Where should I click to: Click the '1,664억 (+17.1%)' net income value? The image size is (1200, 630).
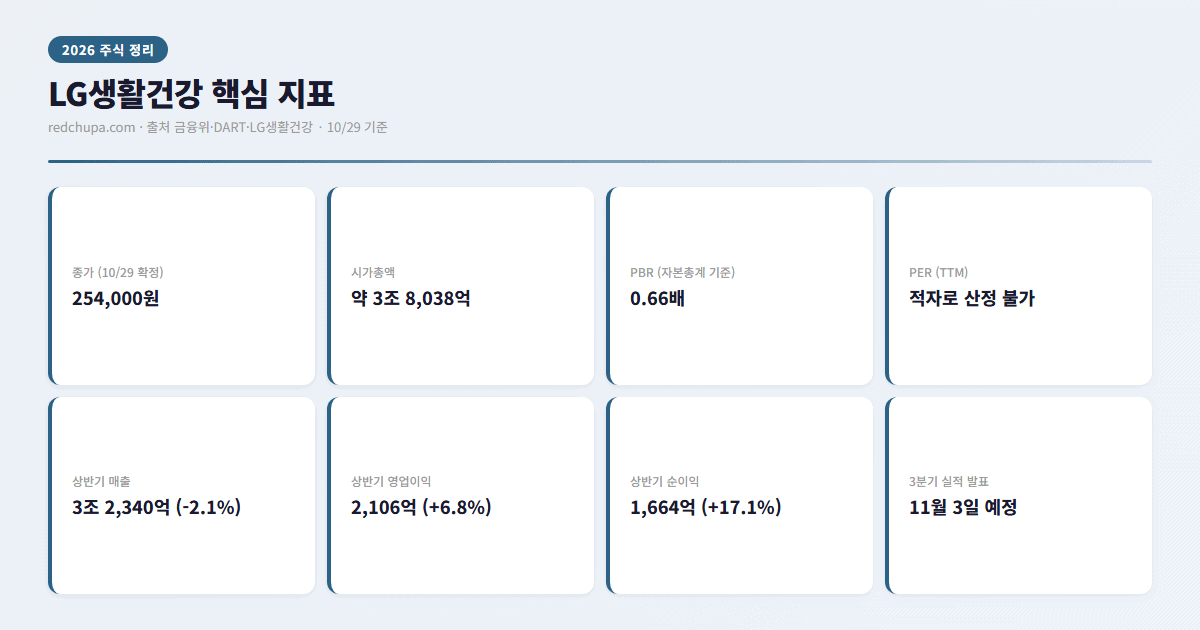[x=706, y=507]
